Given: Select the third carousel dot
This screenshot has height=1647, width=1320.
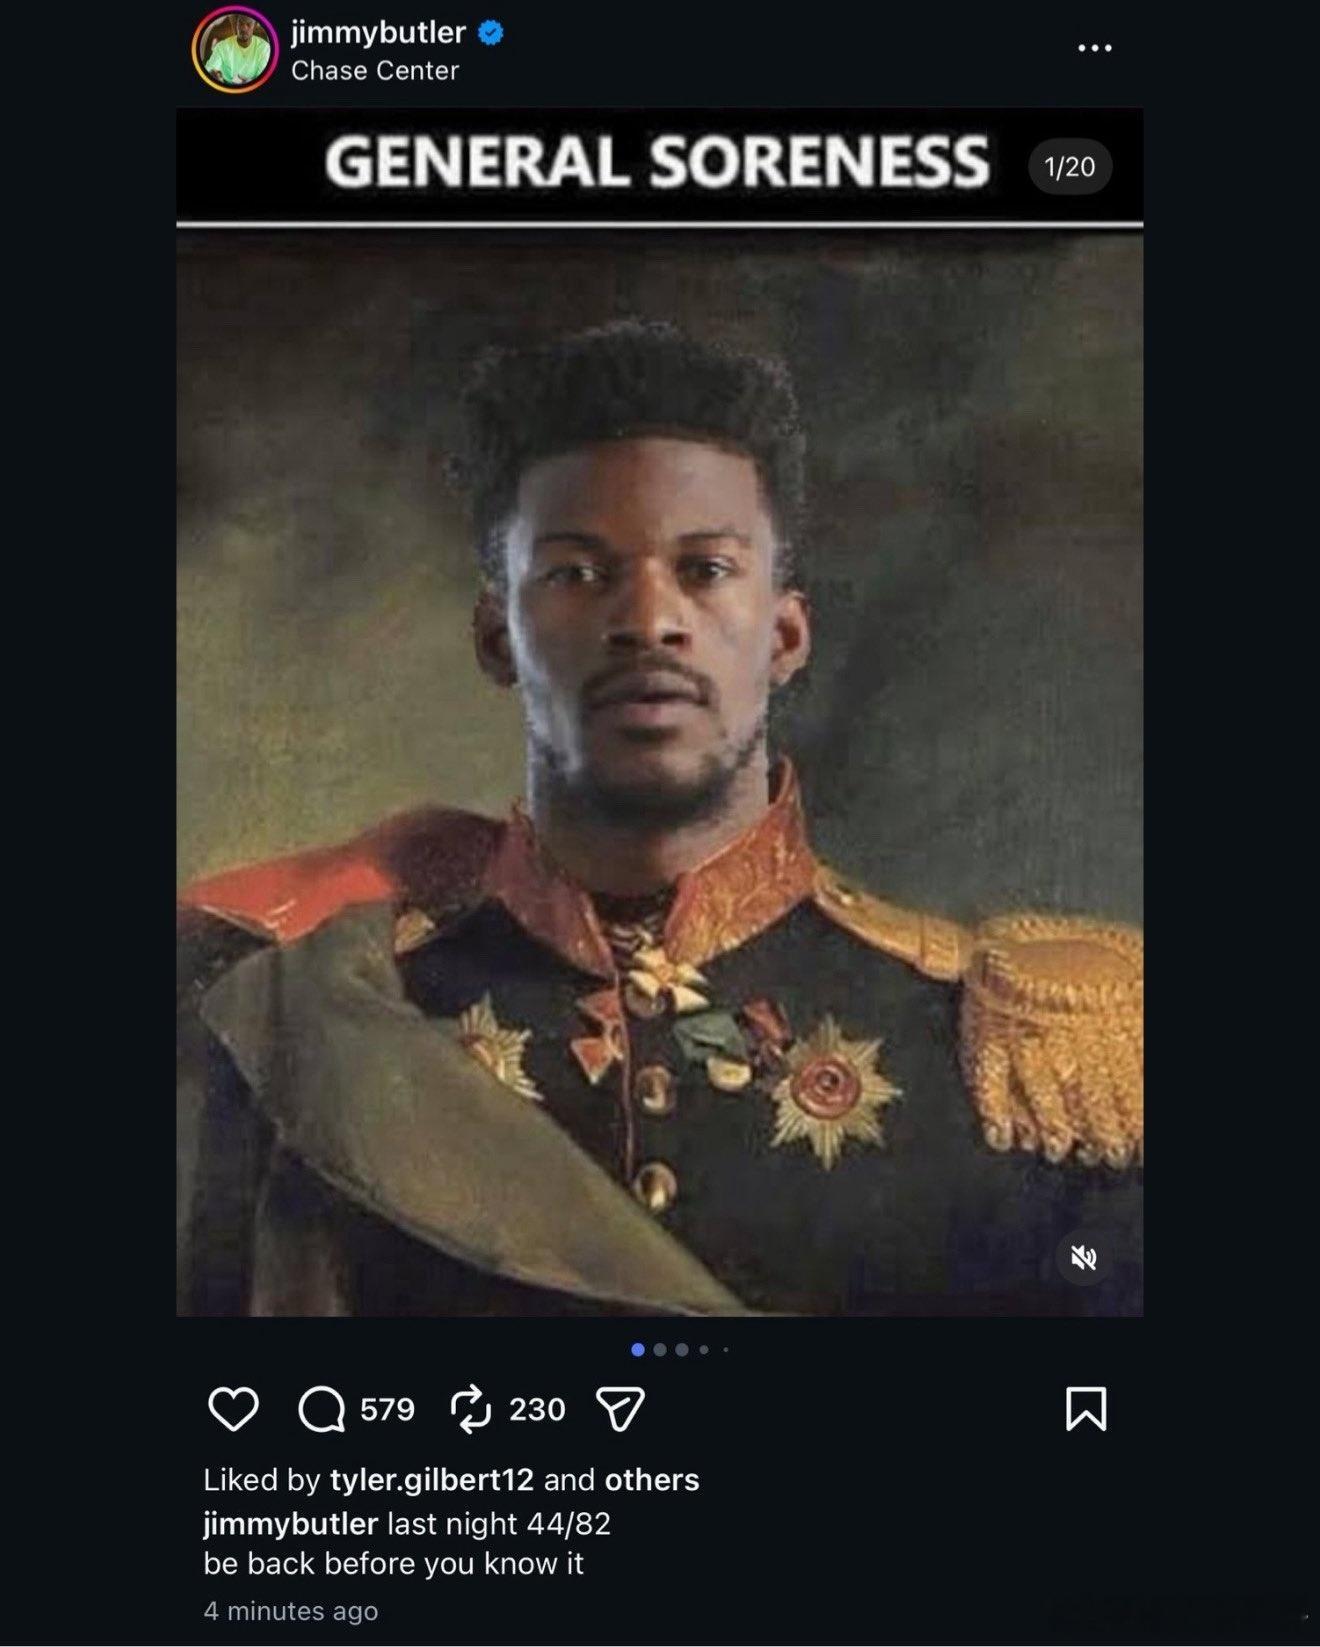Looking at the screenshot, I should [x=682, y=1350].
